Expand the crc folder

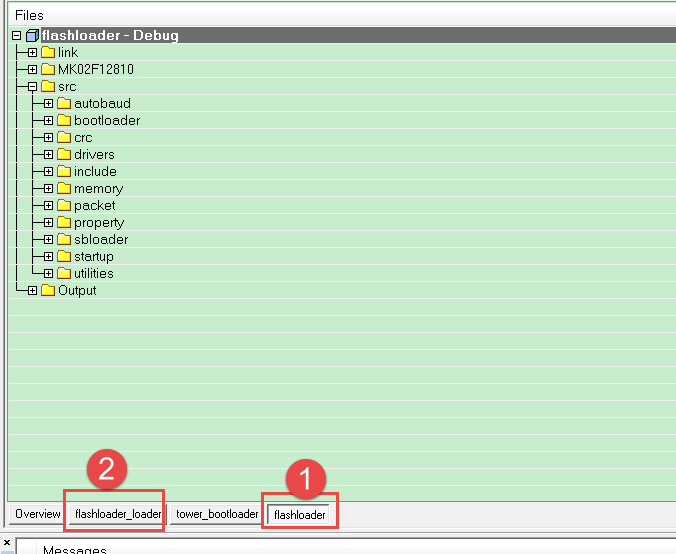[48, 138]
